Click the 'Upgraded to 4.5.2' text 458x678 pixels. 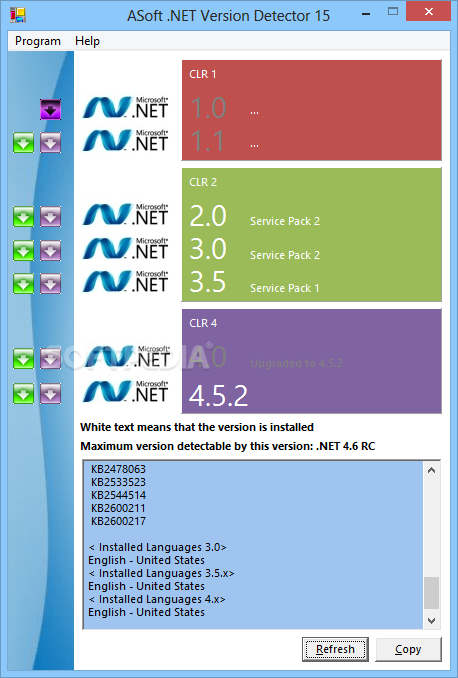coord(296,363)
